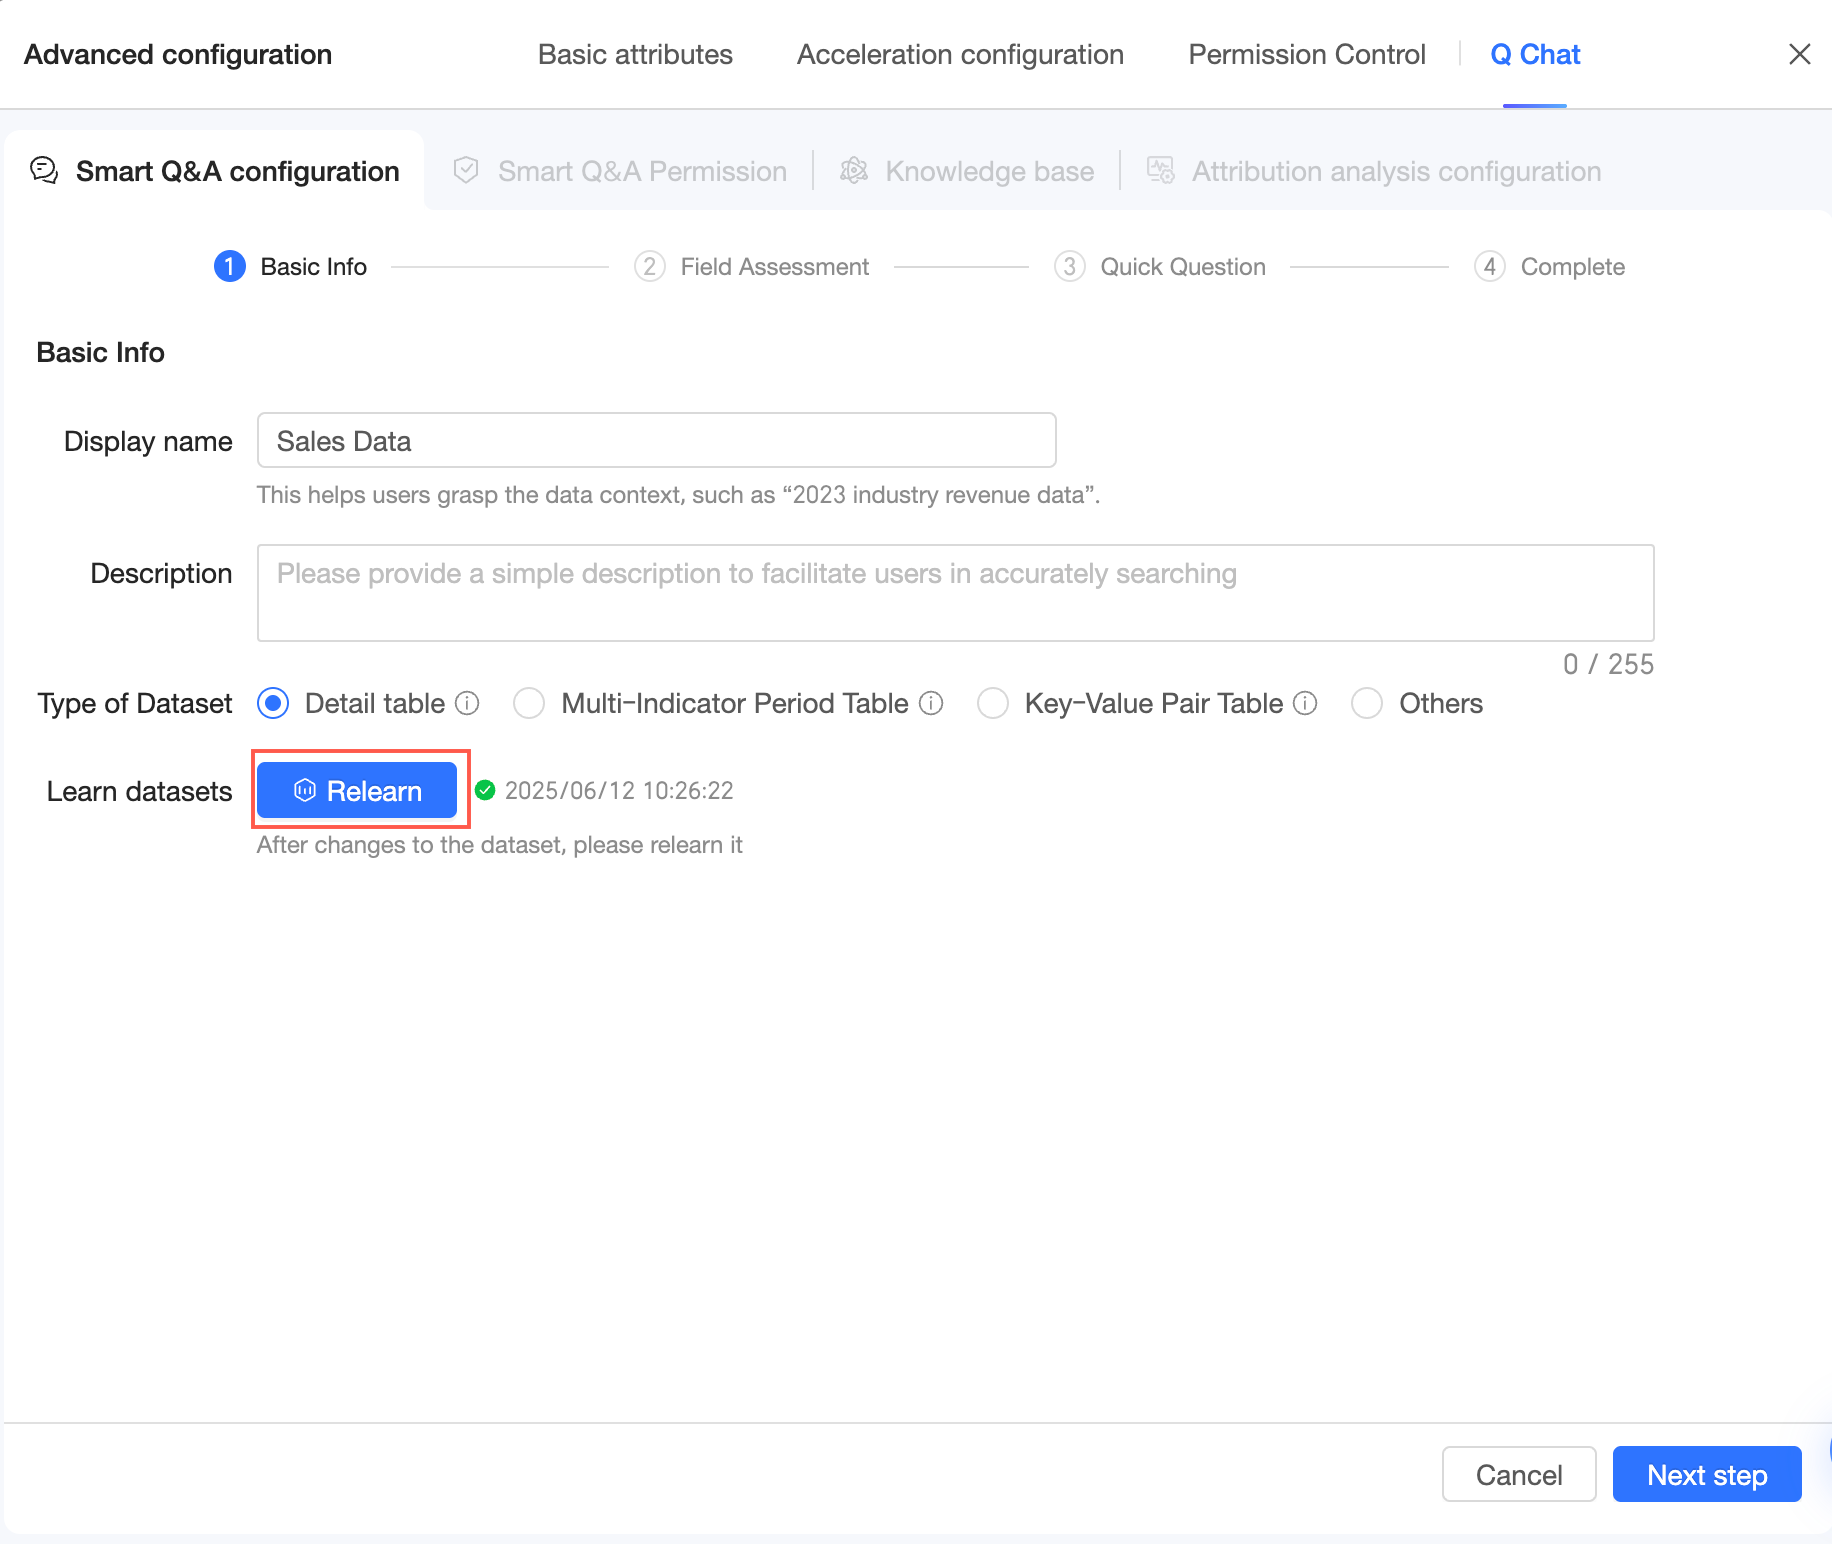Select the Detail table radio button
The width and height of the screenshot is (1832, 1544).
coord(273,704)
